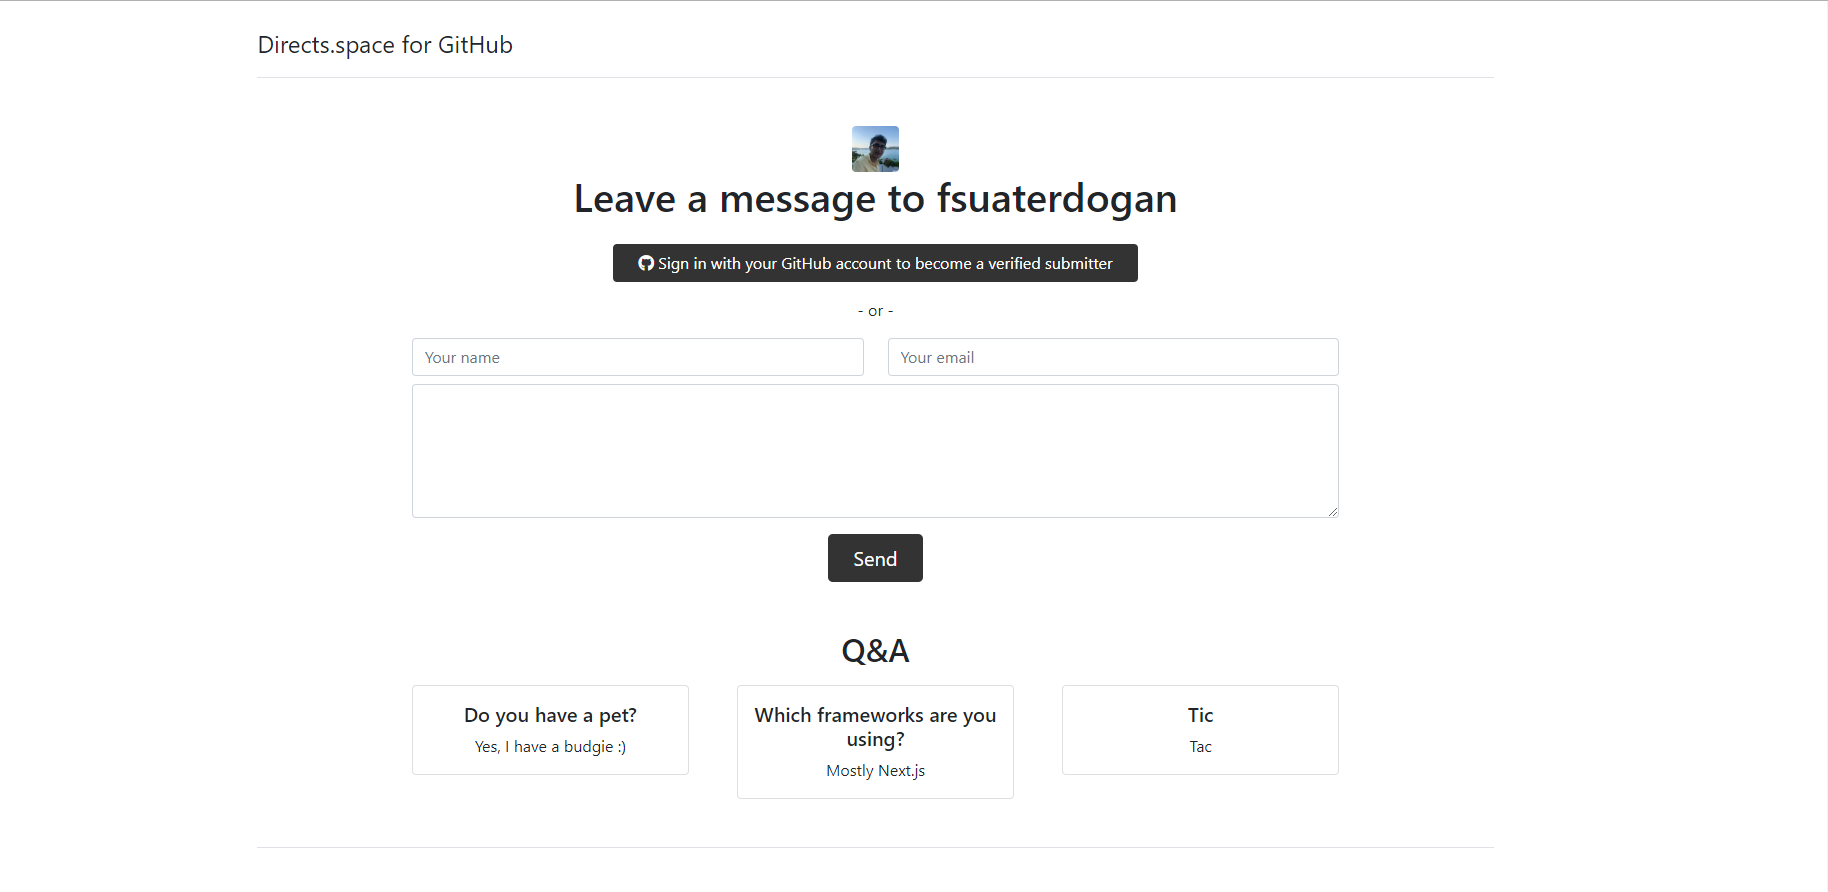The image size is (1828, 892).
Task: Click the 'Mostly Next.js' answer text
Action: pyautogui.click(x=875, y=771)
